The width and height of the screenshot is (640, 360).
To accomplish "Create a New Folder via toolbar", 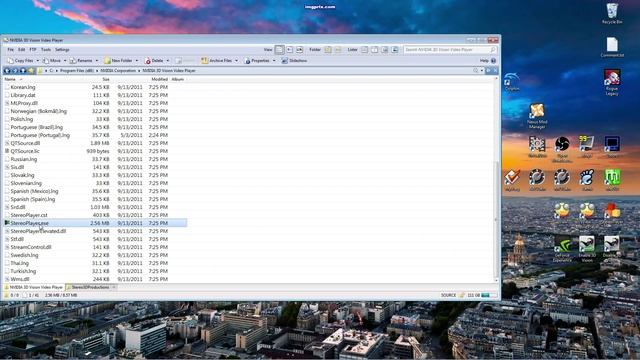I will (x=118, y=60).
